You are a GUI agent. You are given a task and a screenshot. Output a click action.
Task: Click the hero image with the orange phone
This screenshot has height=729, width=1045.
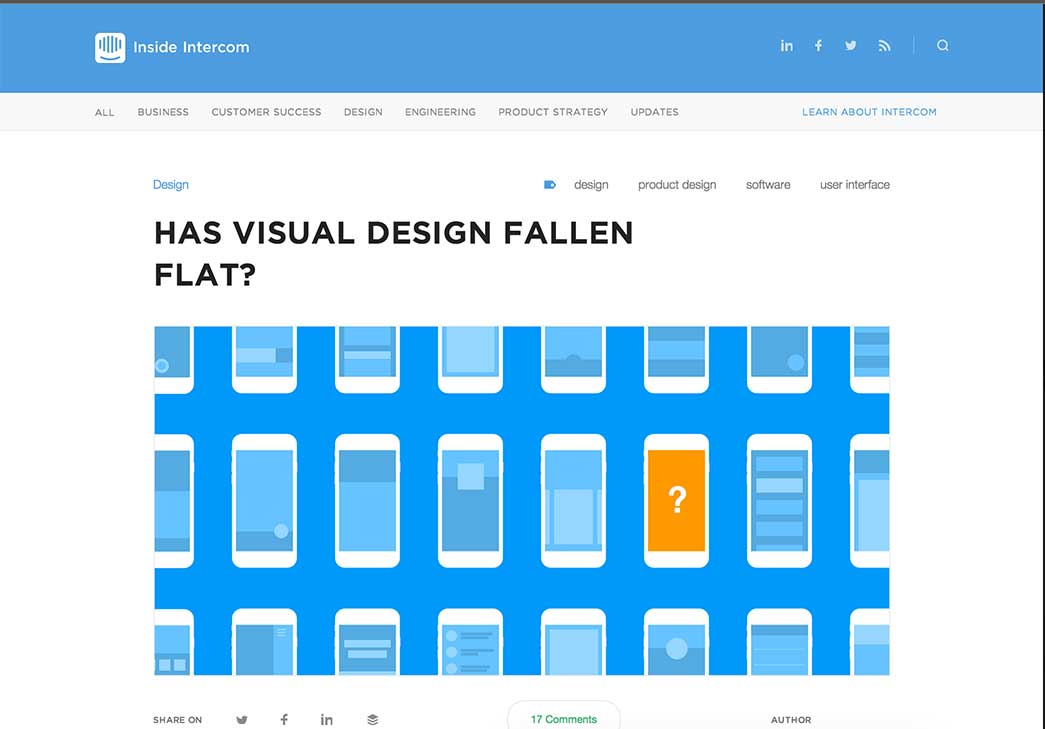coord(520,498)
